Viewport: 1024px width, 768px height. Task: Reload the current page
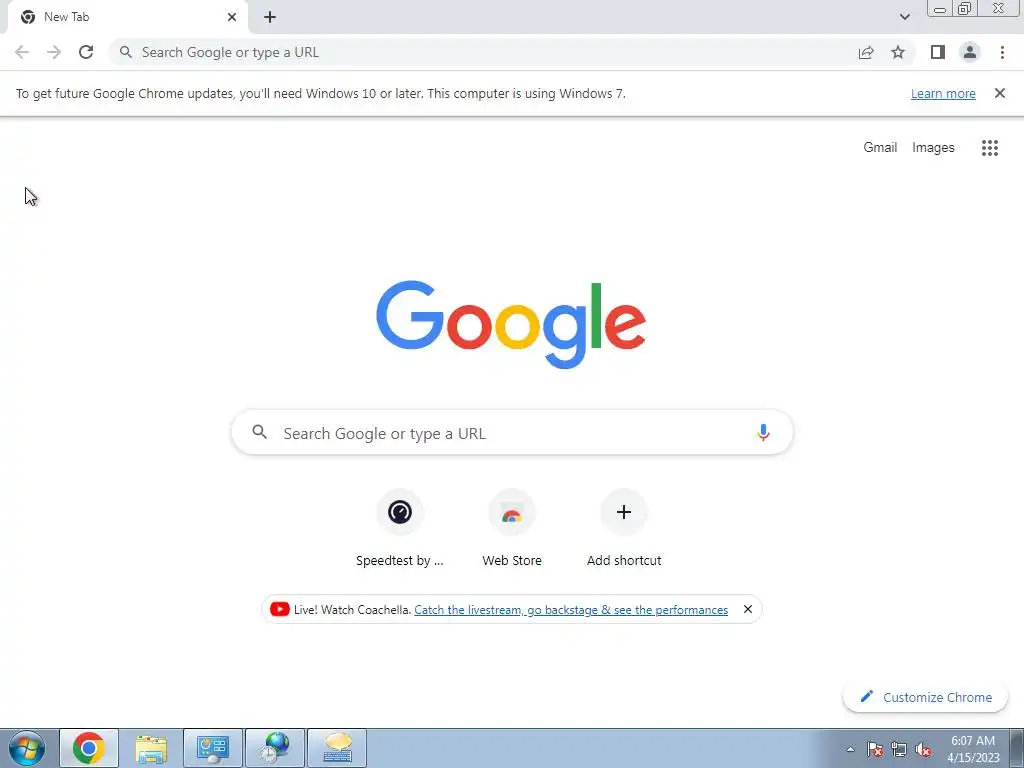(x=86, y=52)
